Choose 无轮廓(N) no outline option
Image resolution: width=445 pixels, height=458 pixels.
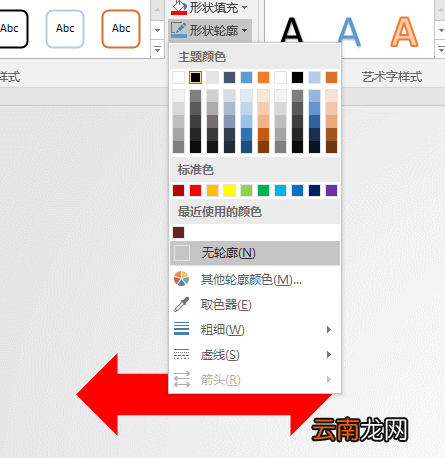coord(255,253)
